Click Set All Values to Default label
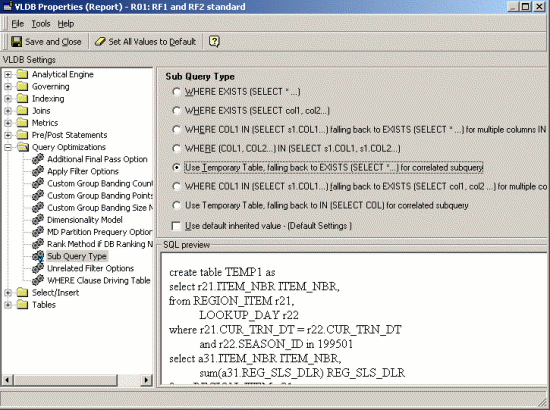 [x=152, y=42]
